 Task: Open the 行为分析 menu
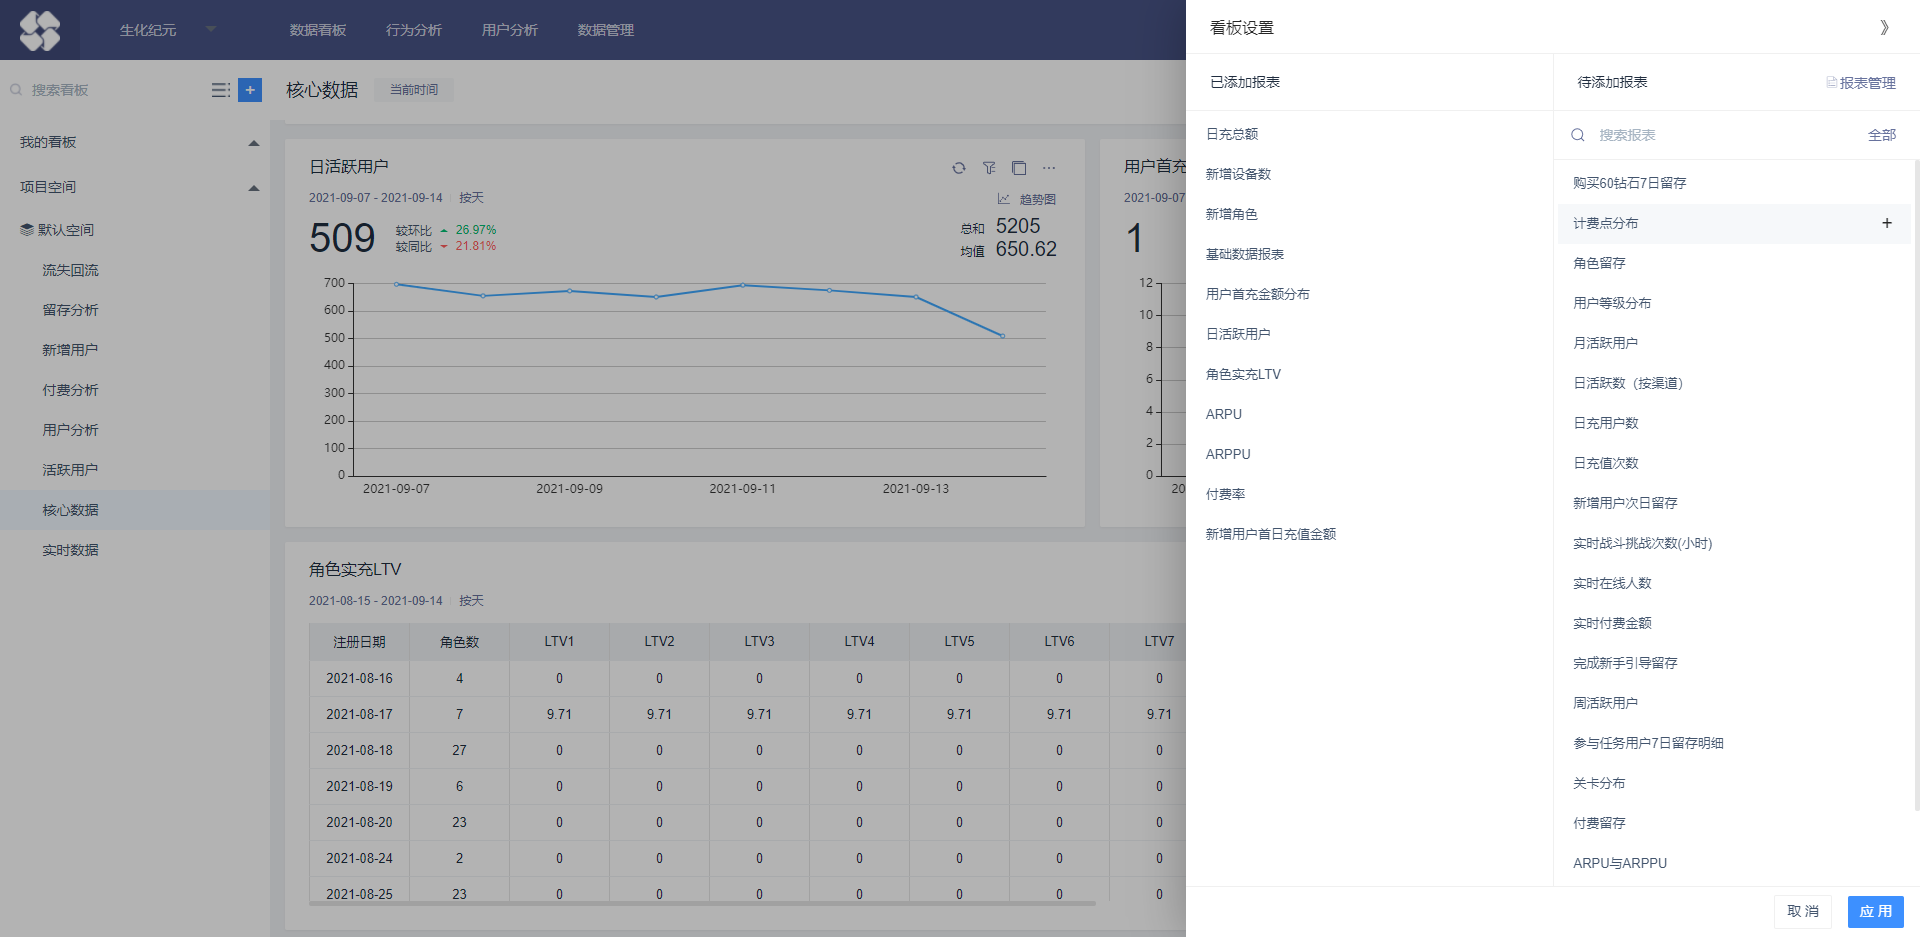[414, 30]
